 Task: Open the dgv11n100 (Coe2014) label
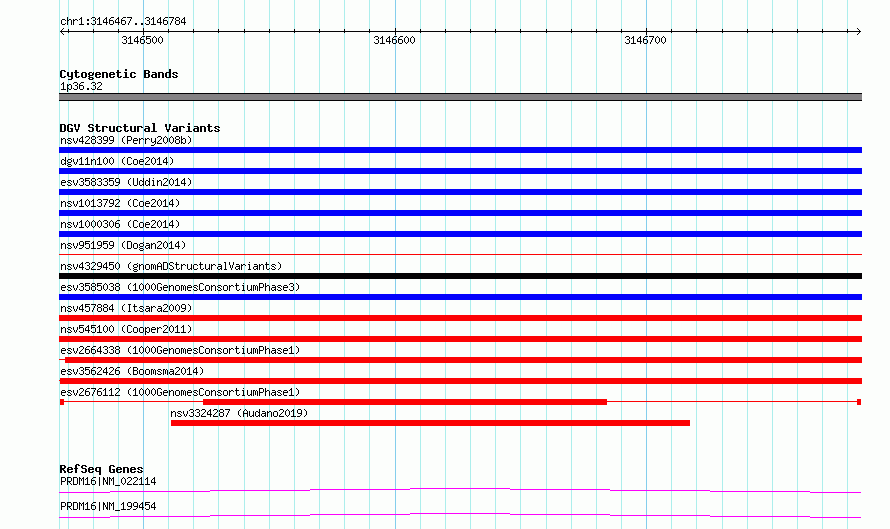[117, 161]
